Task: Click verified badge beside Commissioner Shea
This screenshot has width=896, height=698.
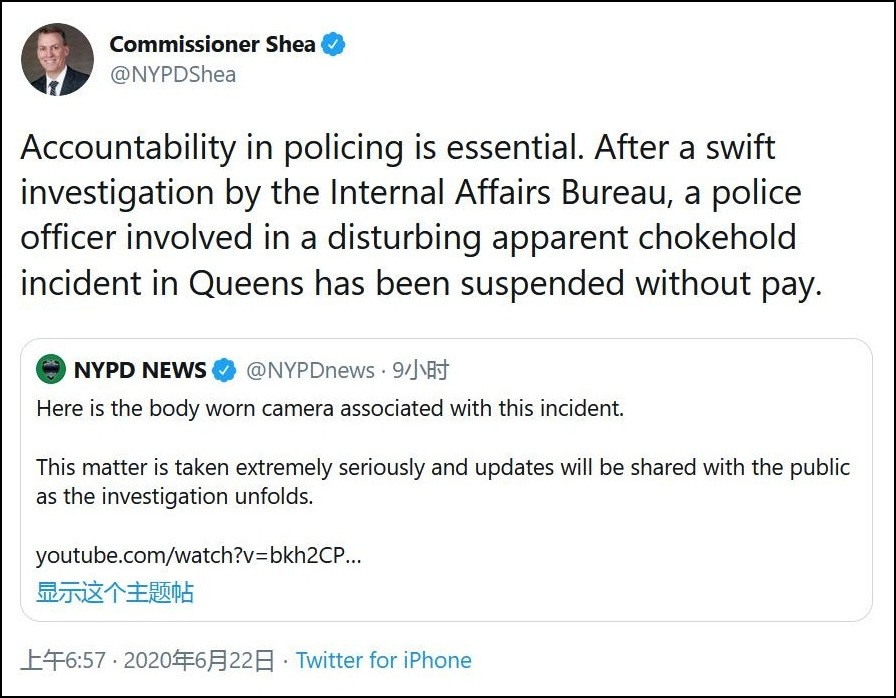Action: point(334,45)
